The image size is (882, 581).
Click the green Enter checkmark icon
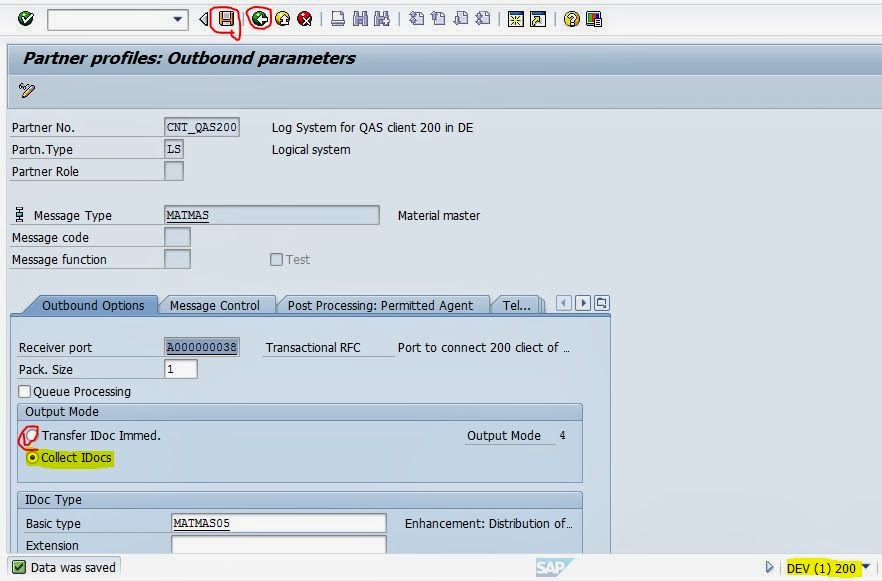tap(26, 19)
